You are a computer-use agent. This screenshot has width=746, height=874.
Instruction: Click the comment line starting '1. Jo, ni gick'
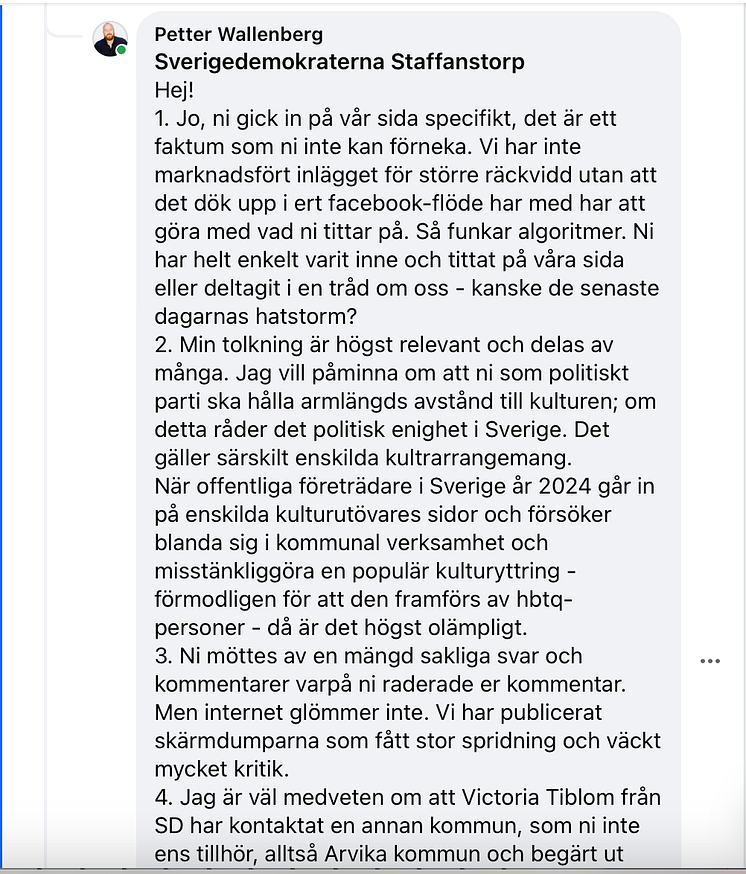coord(385,119)
